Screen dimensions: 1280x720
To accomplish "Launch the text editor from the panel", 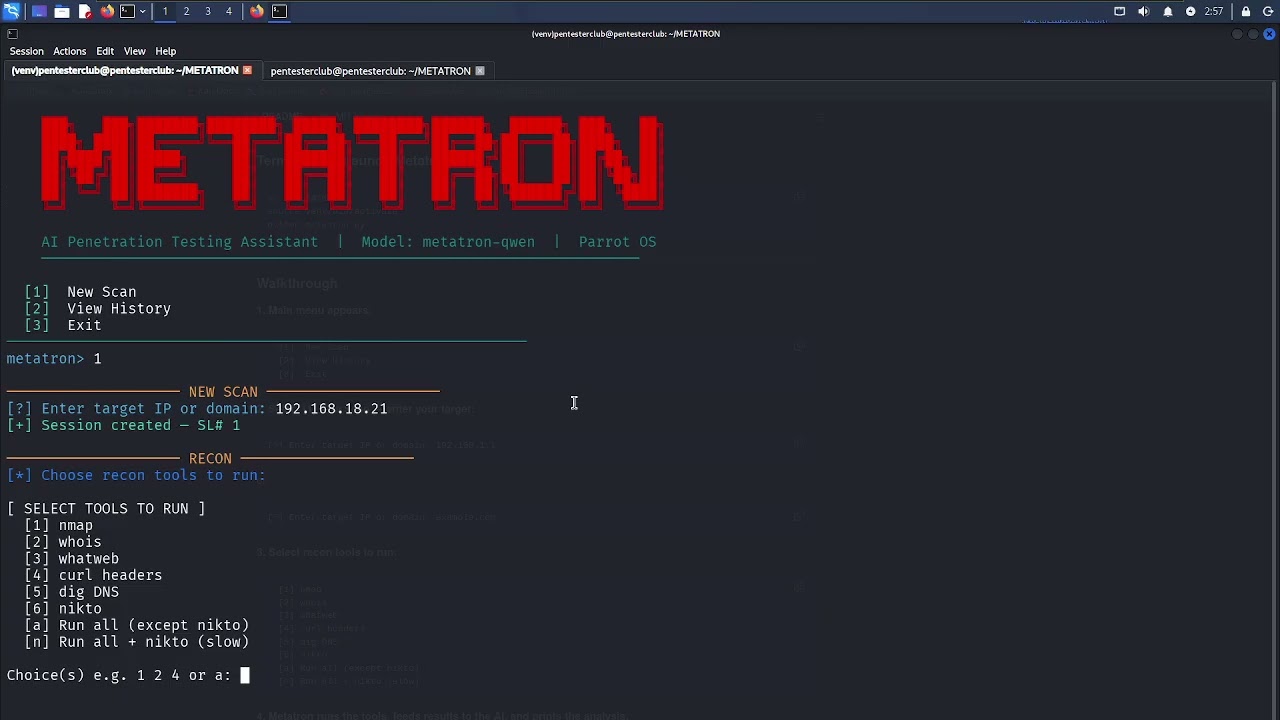I will point(85,11).
